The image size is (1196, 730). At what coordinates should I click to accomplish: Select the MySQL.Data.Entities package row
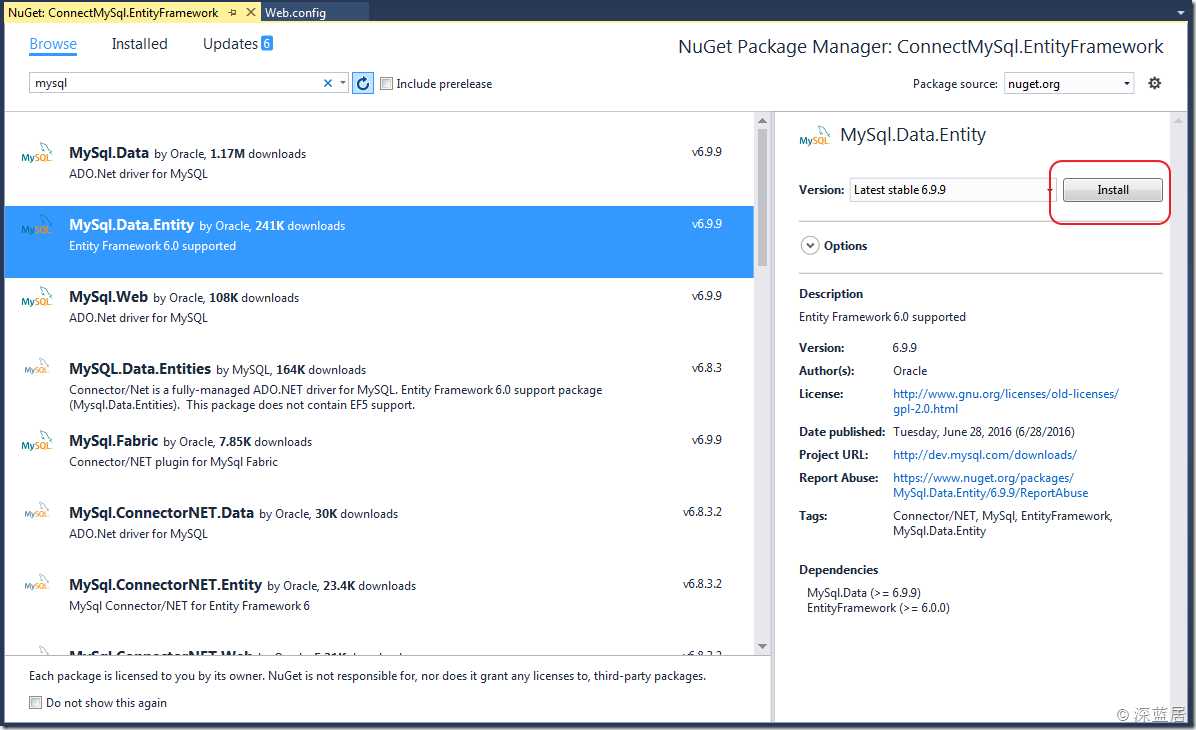pyautogui.click(x=379, y=385)
